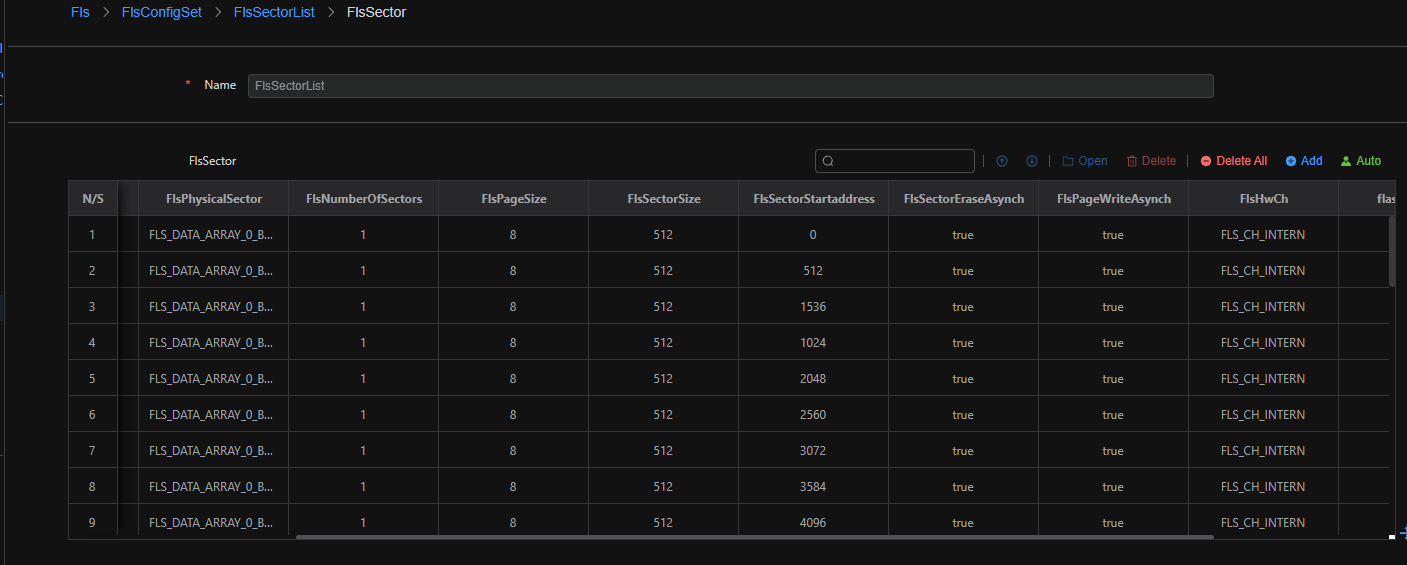Screen dimensions: 1407x565
Task: Go to FlsSectorList breadcrumb
Action: (x=273, y=13)
